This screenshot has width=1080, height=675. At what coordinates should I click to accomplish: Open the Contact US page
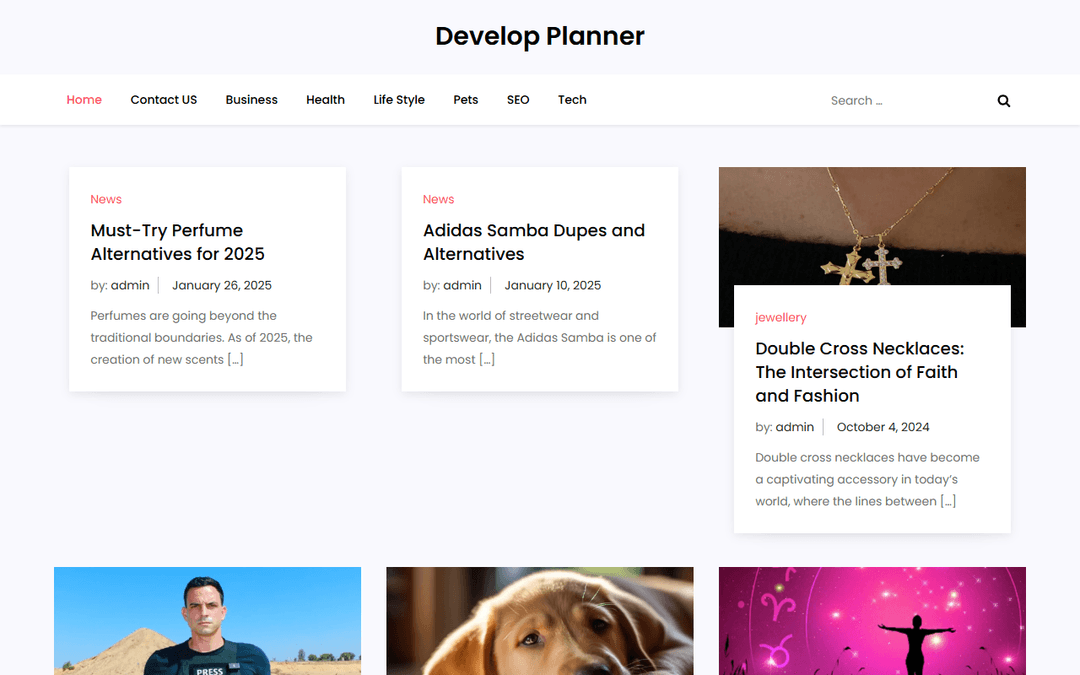(164, 100)
